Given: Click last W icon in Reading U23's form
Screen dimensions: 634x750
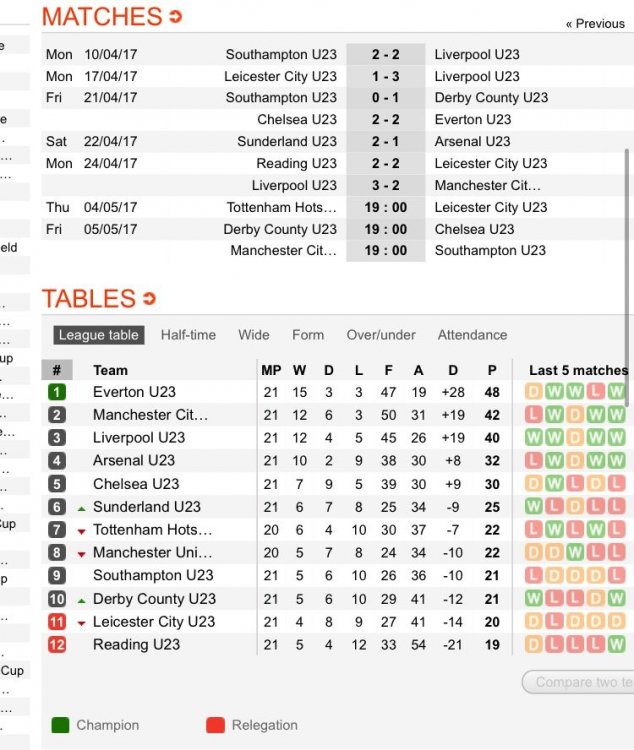Looking at the screenshot, I should click(x=616, y=644).
